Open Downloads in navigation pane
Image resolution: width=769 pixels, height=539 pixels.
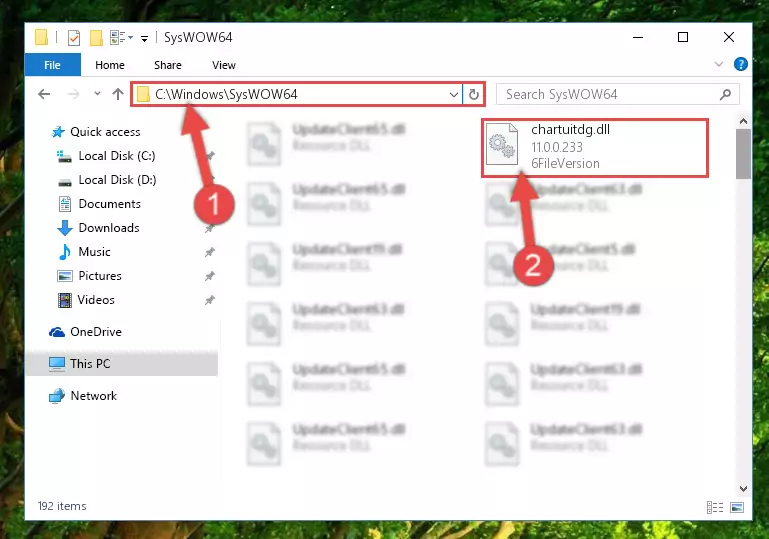[x=109, y=228]
